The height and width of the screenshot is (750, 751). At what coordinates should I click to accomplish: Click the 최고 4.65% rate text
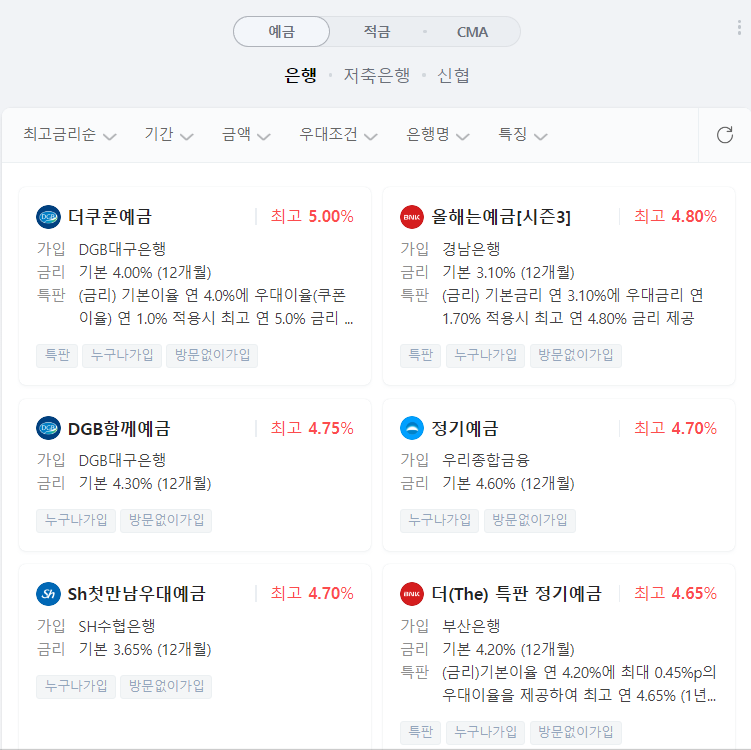tap(676, 593)
